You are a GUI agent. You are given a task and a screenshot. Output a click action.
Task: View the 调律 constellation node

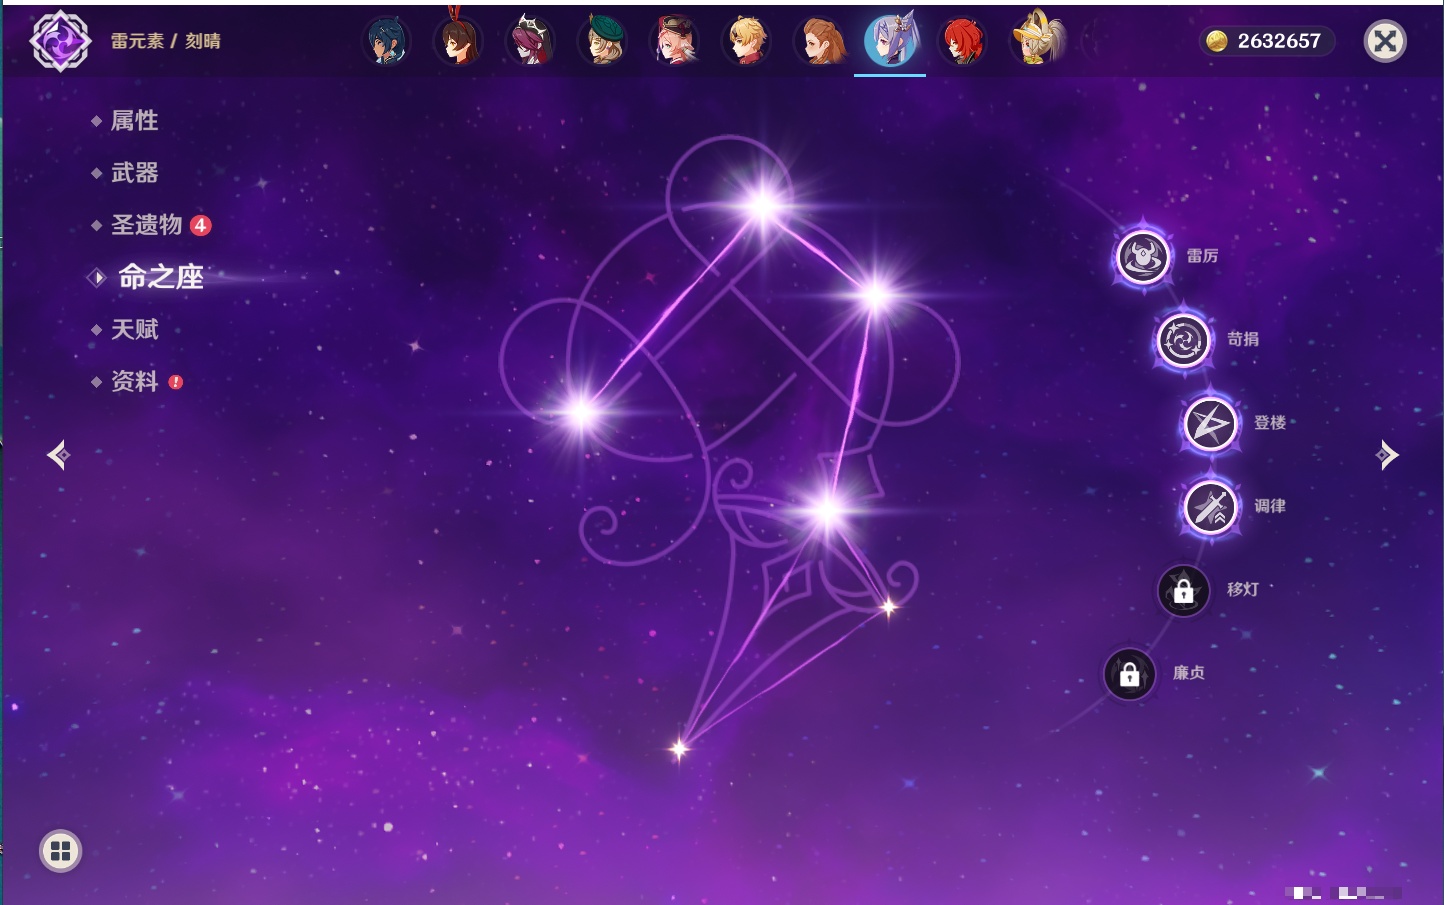[1210, 507]
